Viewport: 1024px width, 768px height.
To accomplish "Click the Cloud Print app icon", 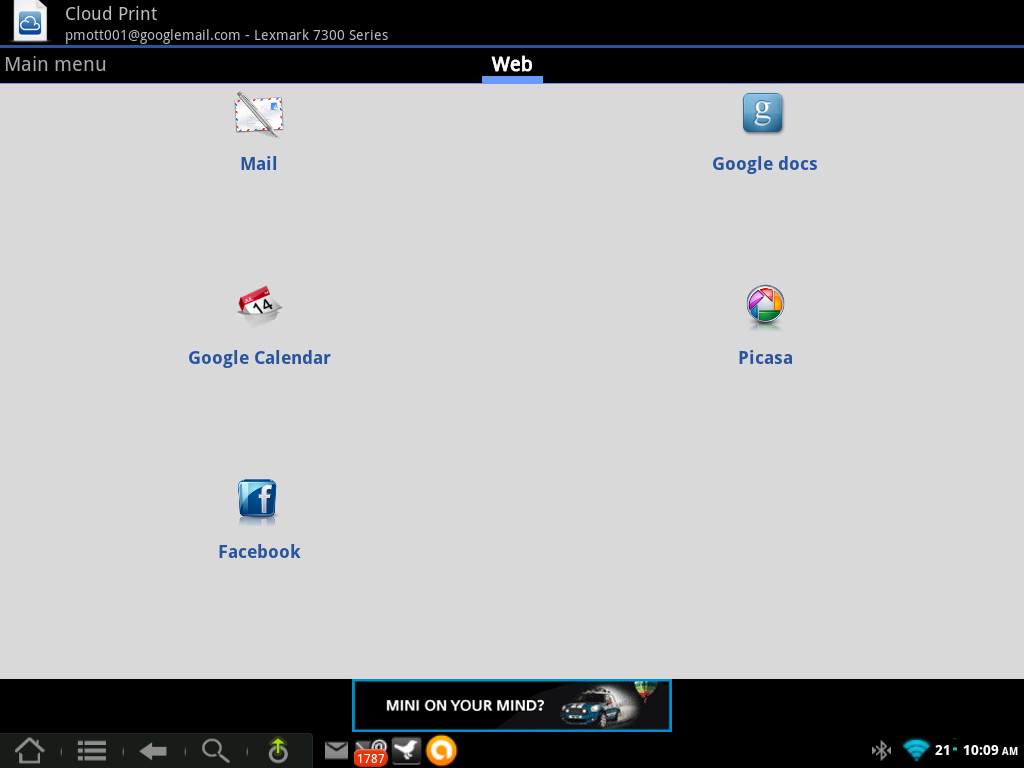I will pyautogui.click(x=29, y=22).
